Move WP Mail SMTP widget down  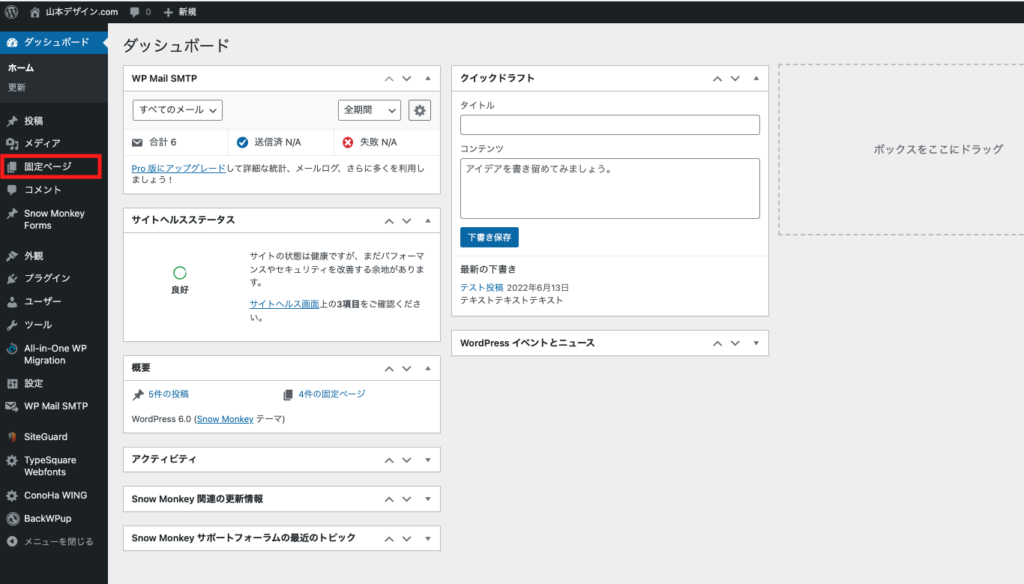[407, 78]
